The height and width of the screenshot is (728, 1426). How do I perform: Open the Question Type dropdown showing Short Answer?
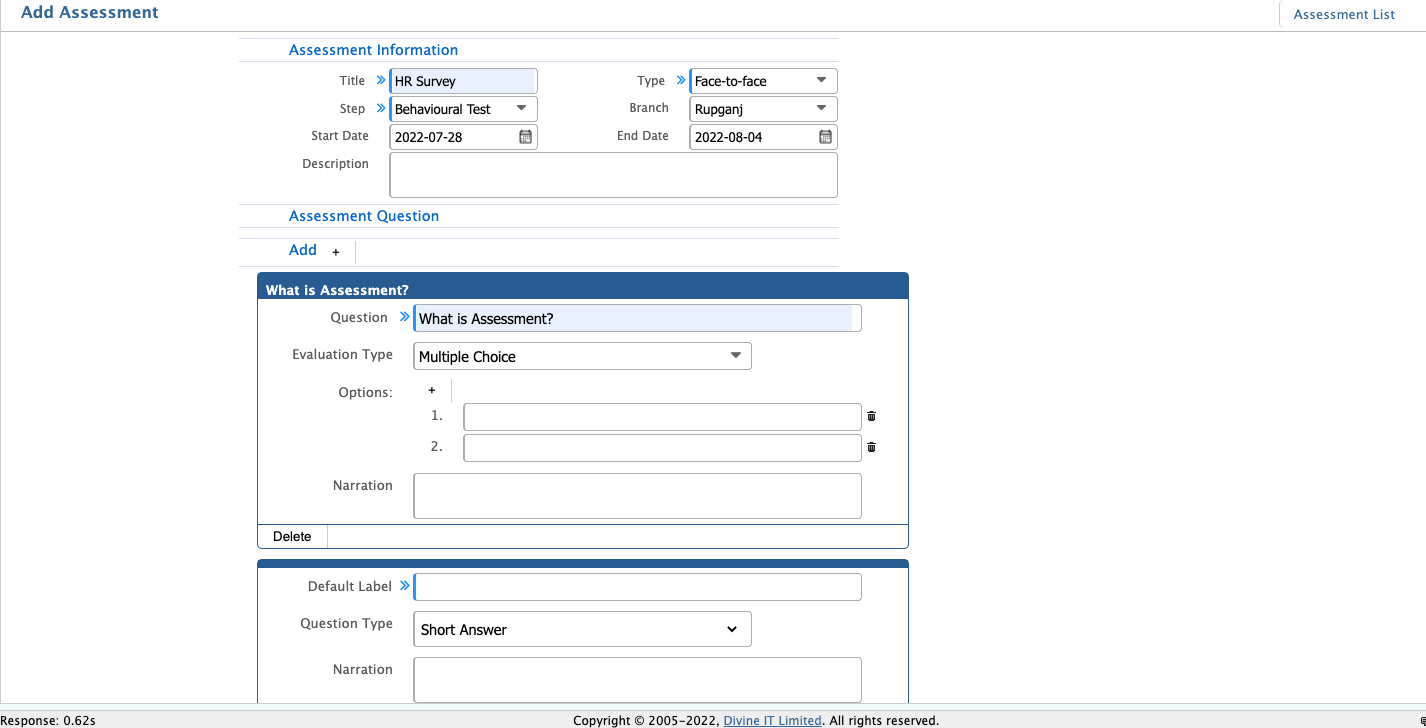pos(582,629)
